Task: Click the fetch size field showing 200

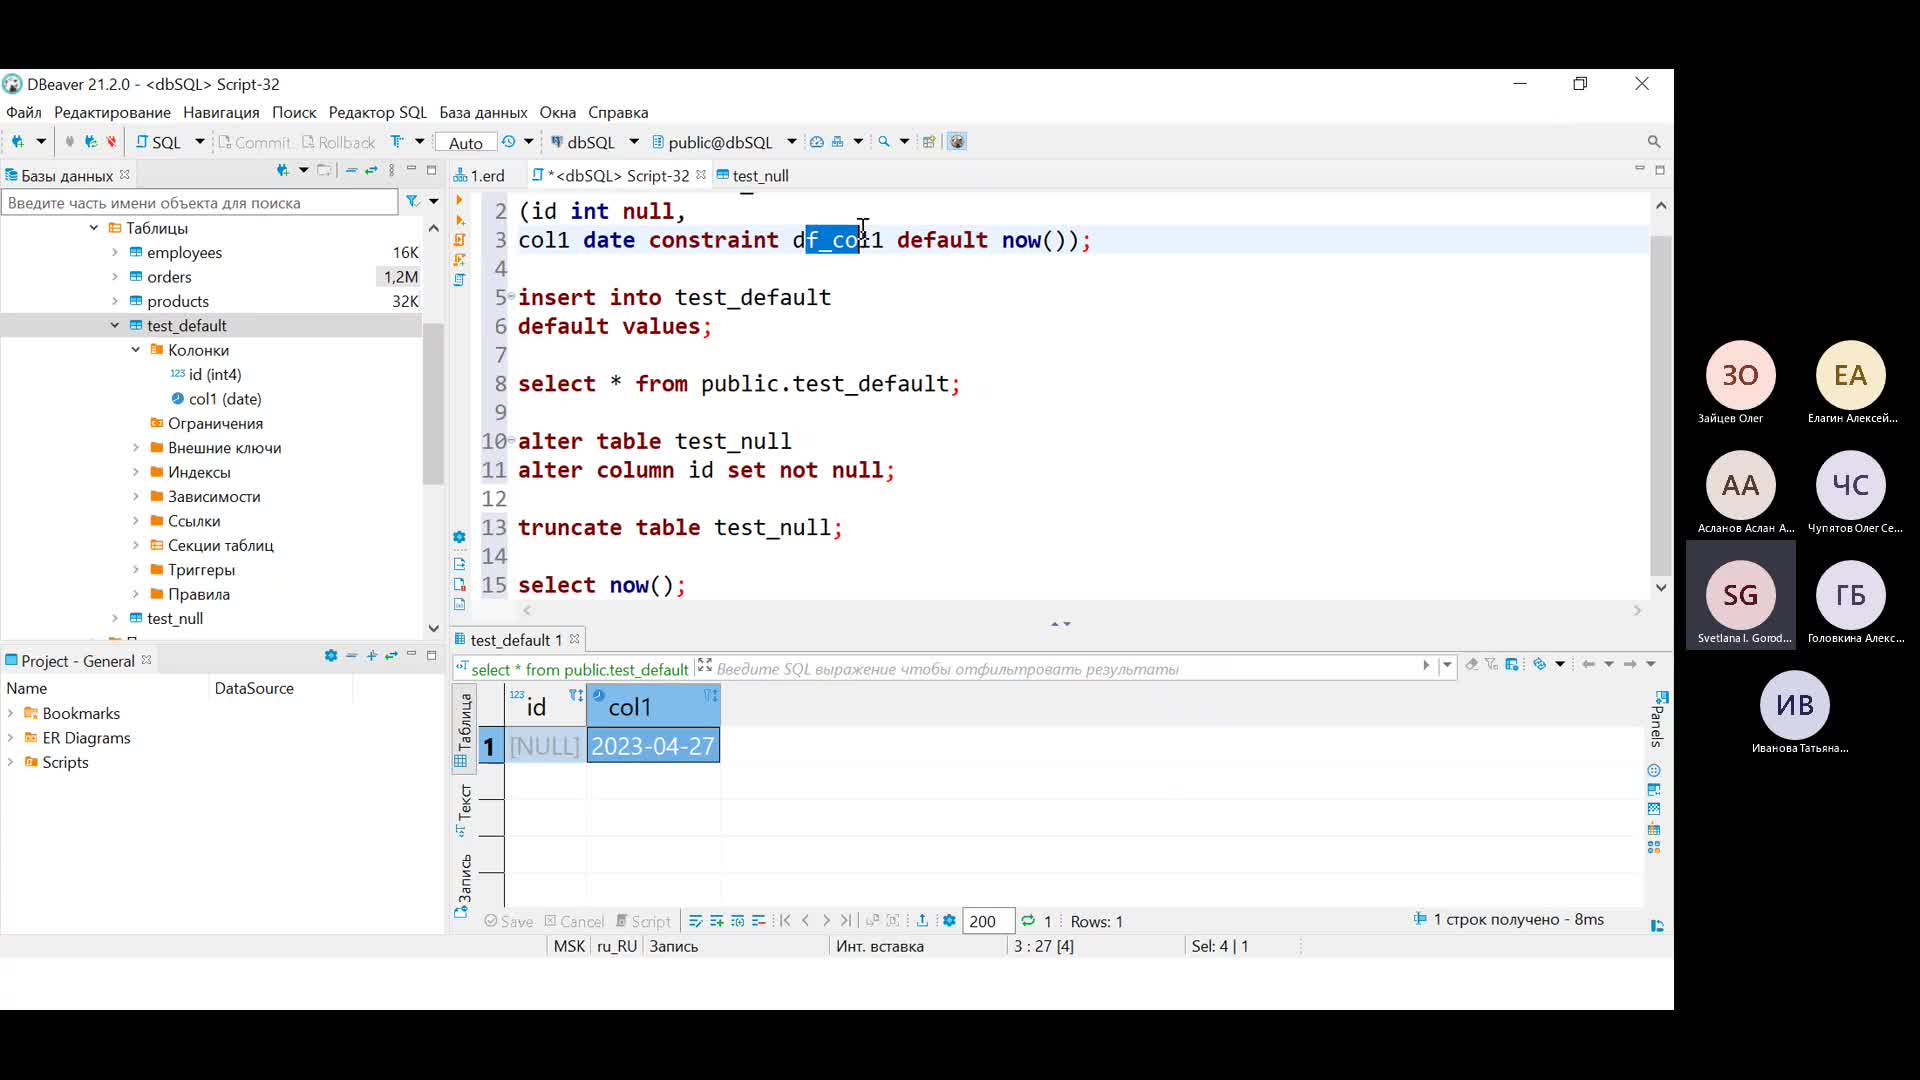Action: pyautogui.click(x=988, y=921)
